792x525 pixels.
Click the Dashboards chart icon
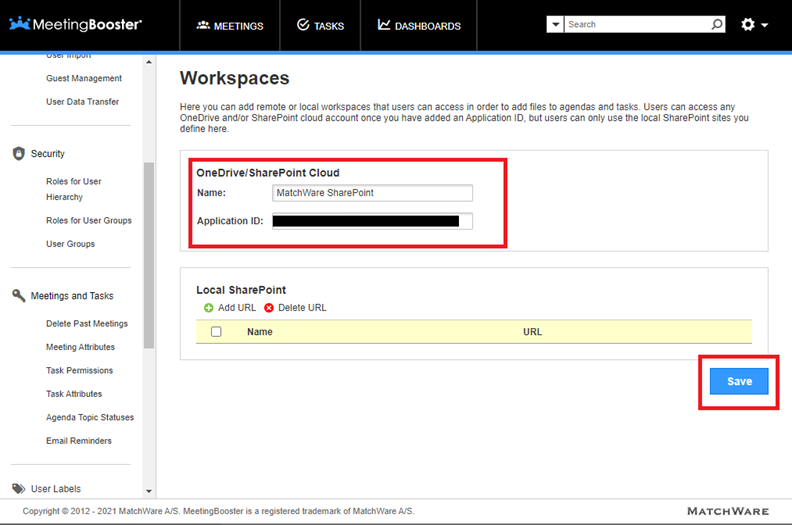tap(384, 24)
